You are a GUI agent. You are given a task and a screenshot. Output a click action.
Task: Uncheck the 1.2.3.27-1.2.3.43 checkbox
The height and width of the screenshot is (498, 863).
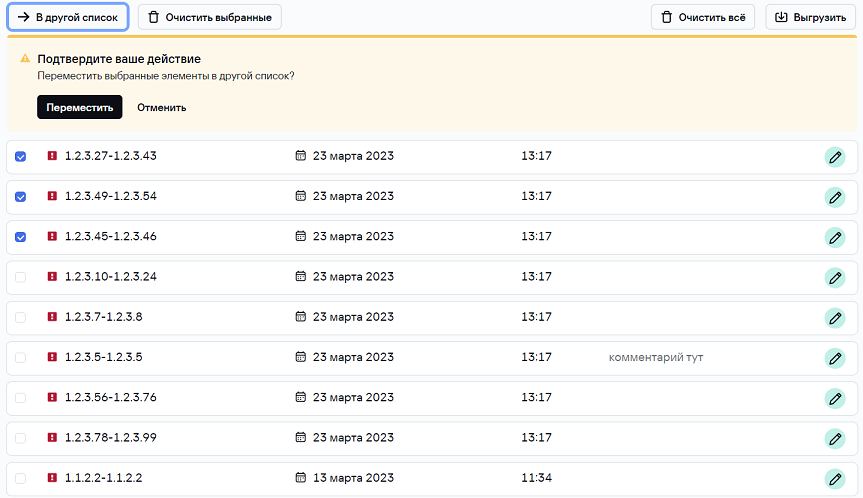point(20,157)
